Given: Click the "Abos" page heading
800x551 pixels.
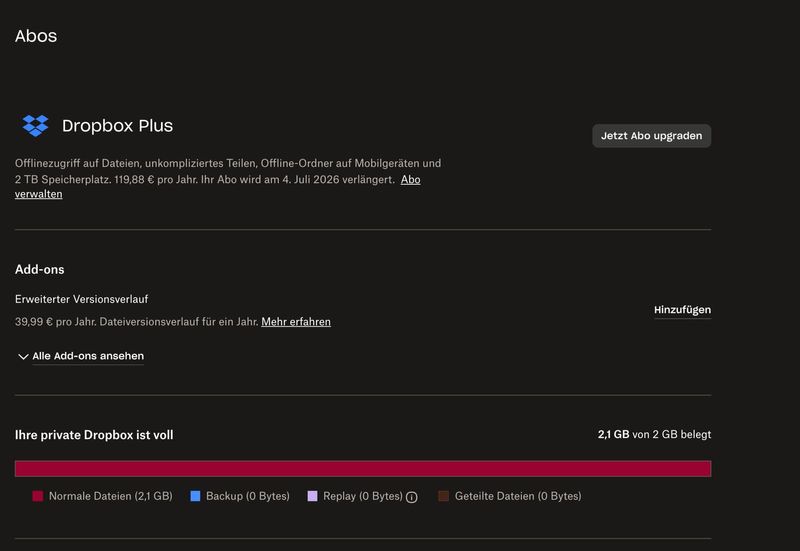Looking at the screenshot, I should coord(36,36).
